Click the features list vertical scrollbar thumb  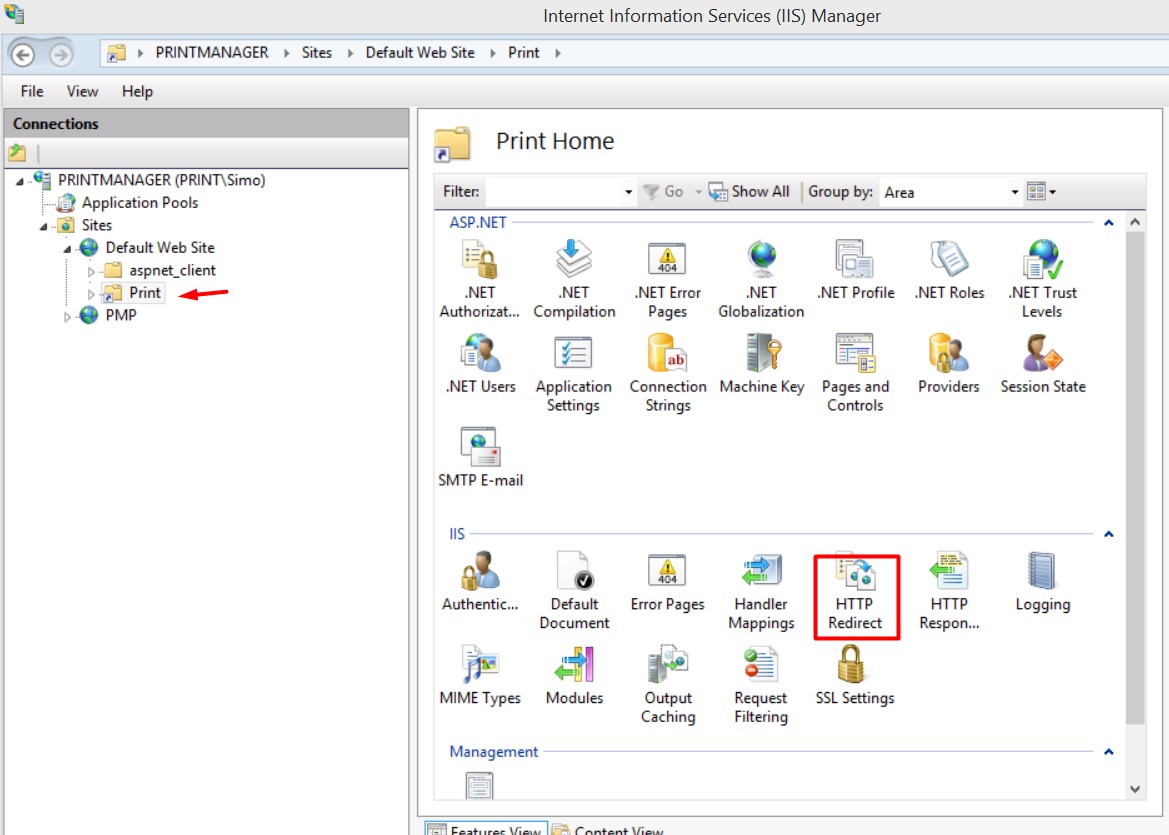(1135, 477)
